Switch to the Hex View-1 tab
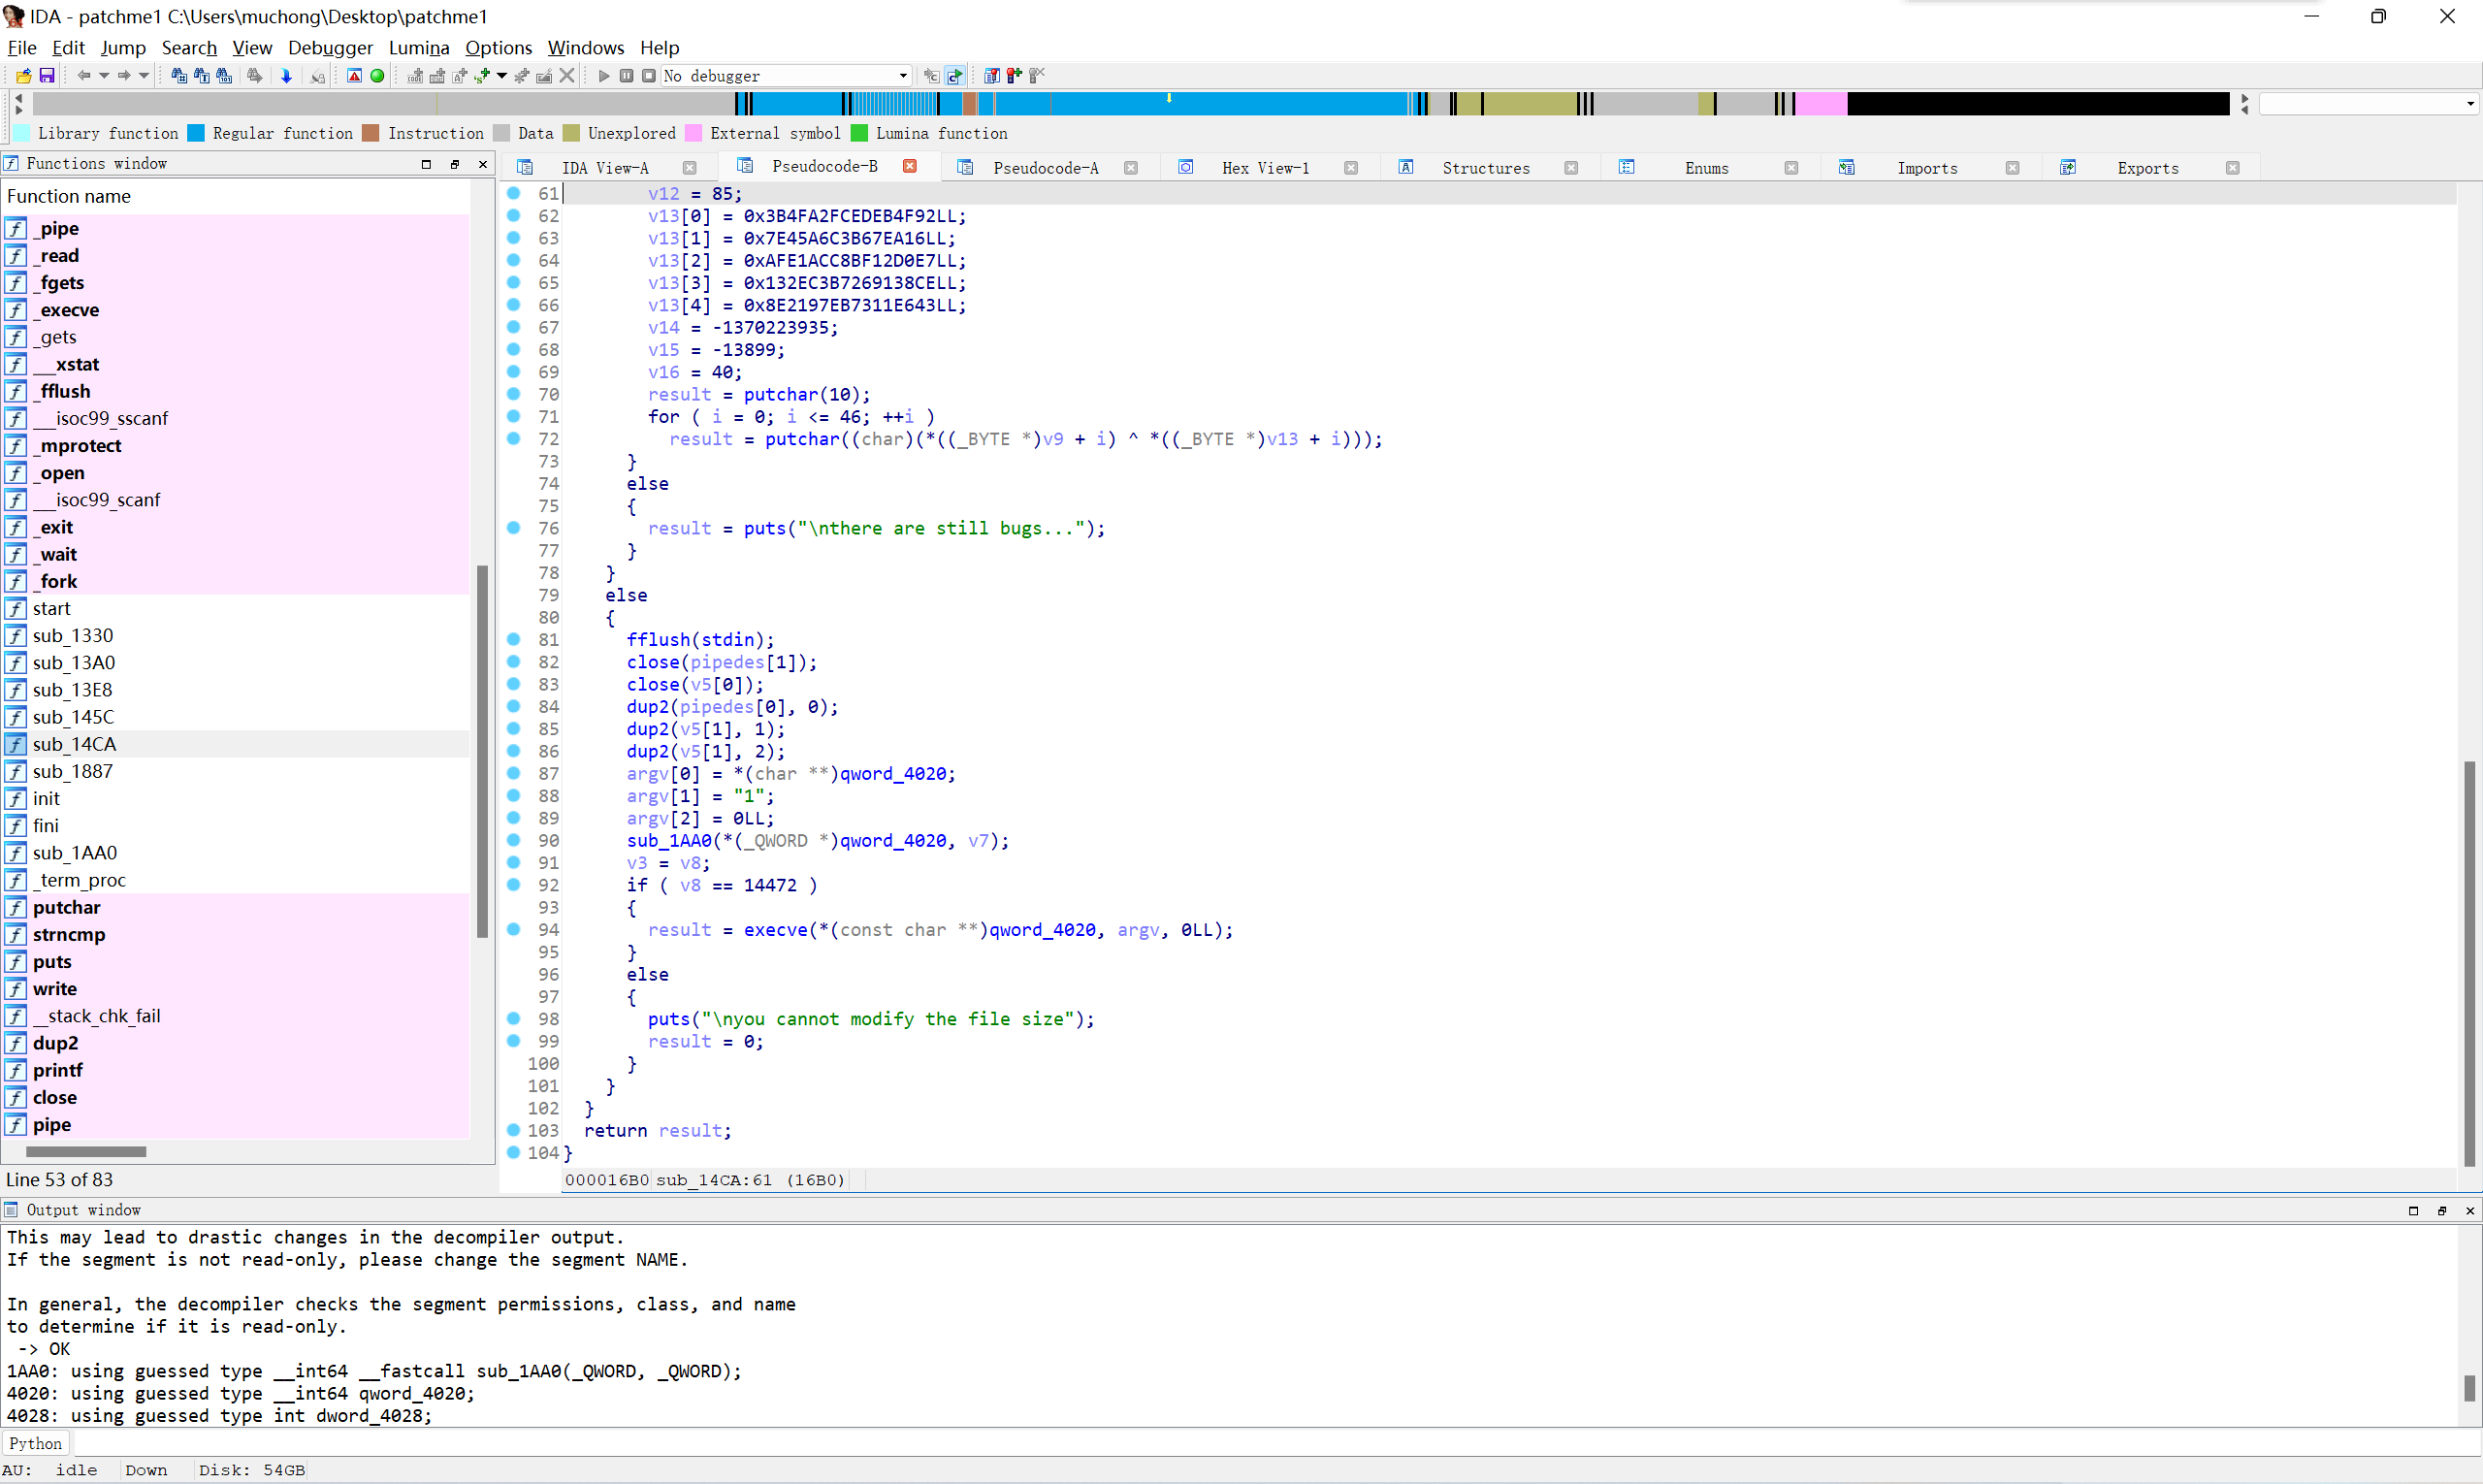Image resolution: width=2483 pixels, height=1484 pixels. (x=1265, y=168)
